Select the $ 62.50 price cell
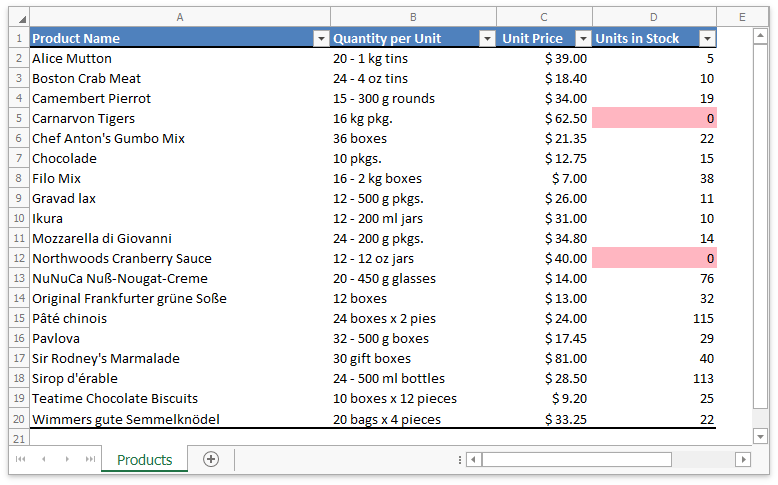The width and height of the screenshot is (778, 485). click(x=544, y=118)
